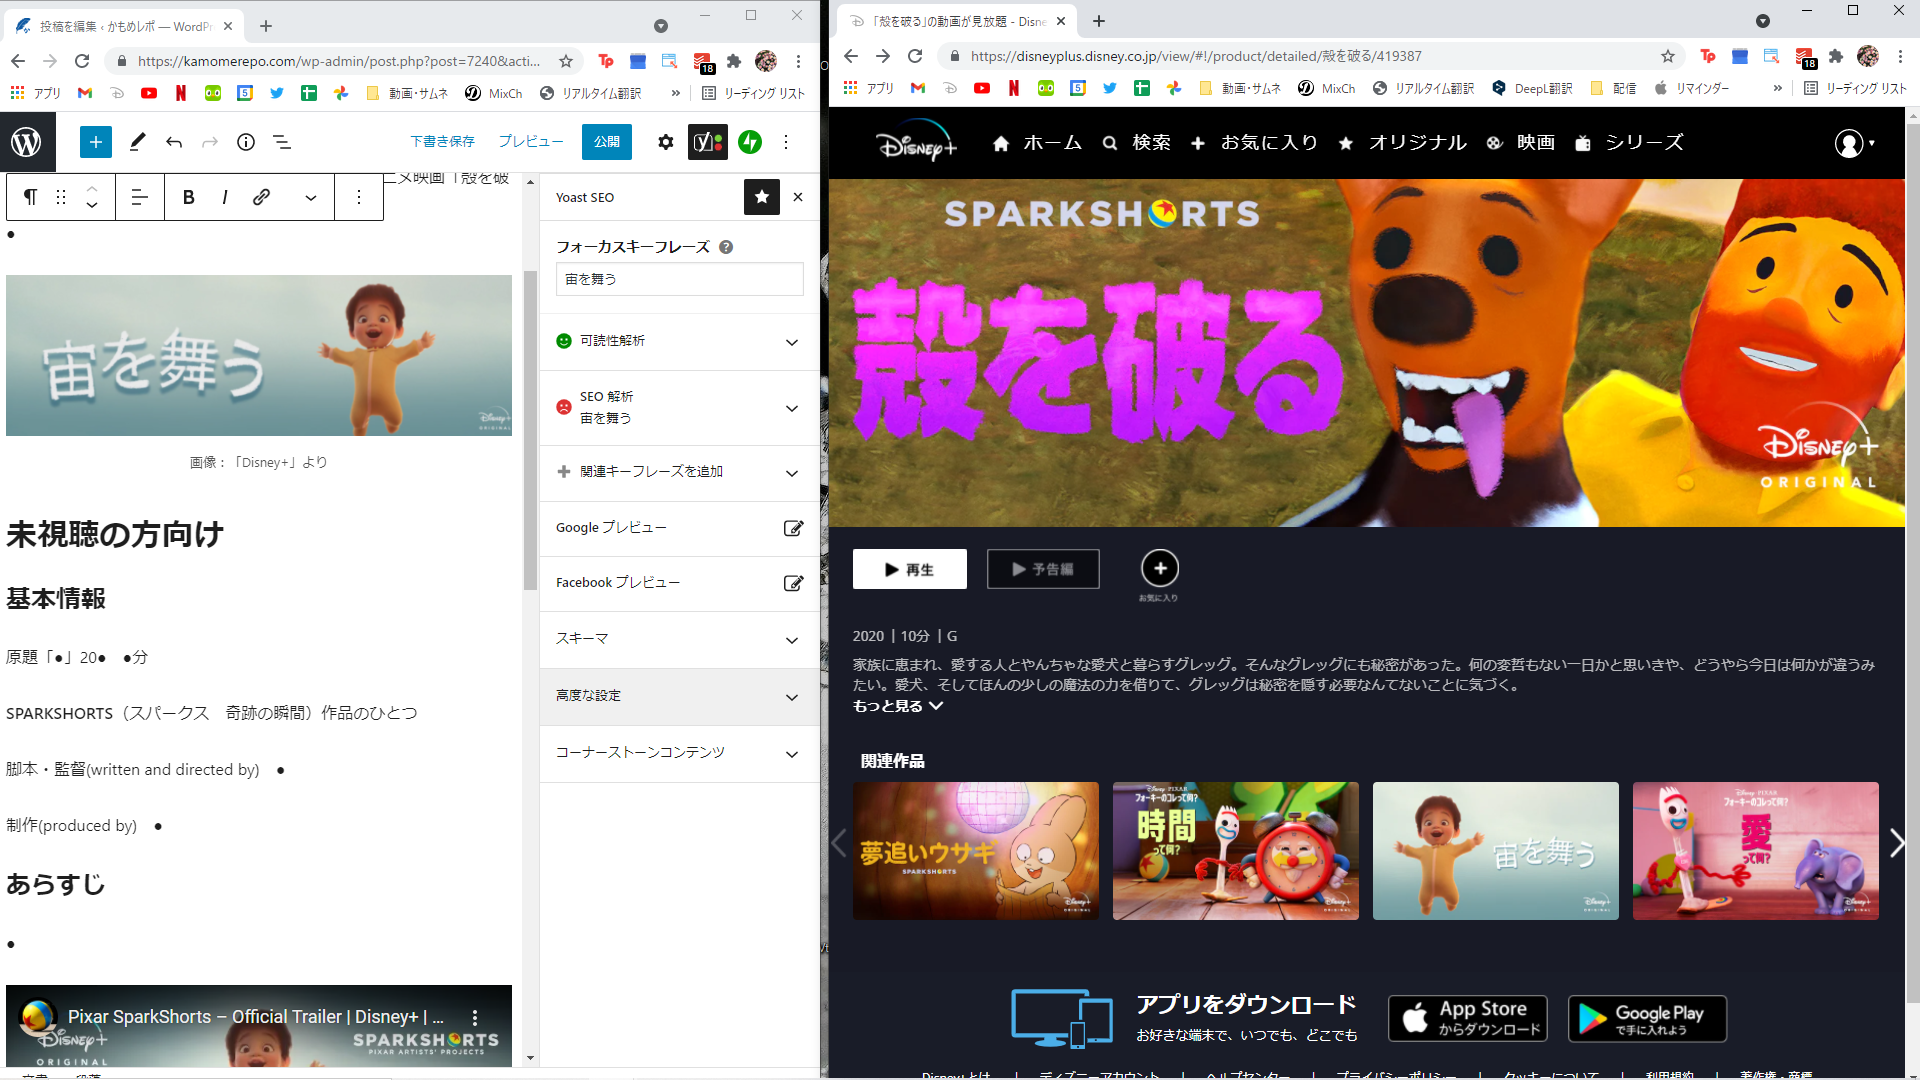The width and height of the screenshot is (1920, 1080).
Task: Toggle the Yoast SEO pinned star button
Action: point(761,197)
